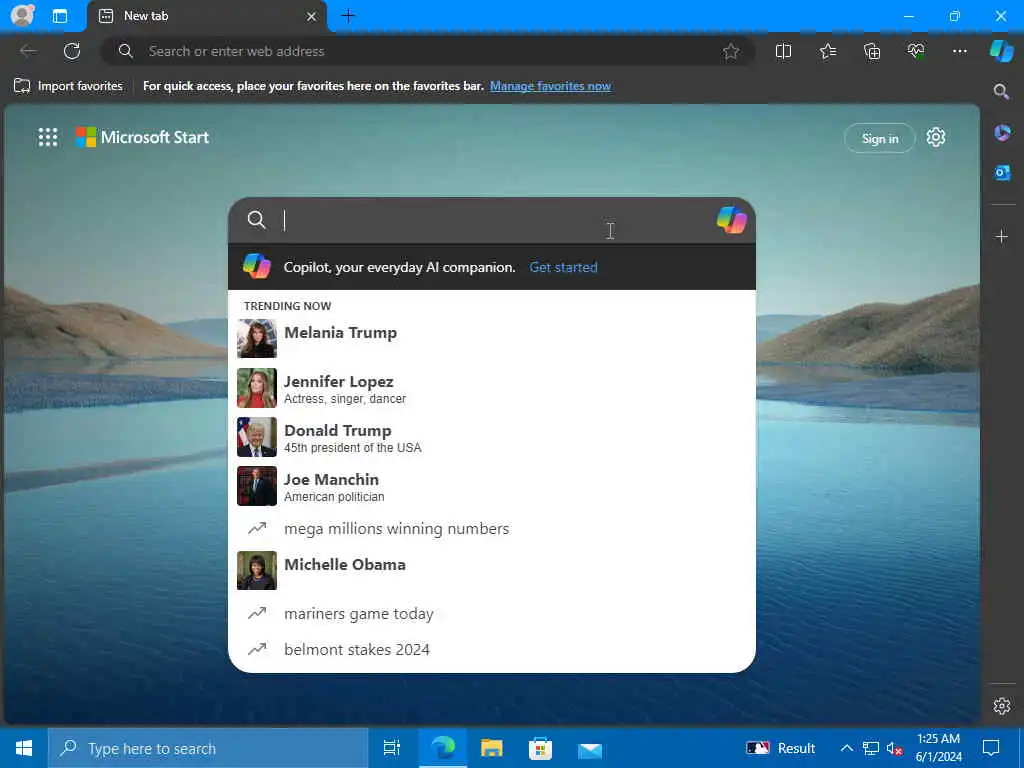This screenshot has width=1024, height=768.
Task: Click sidebar Customize plus icon
Action: coord(1002,236)
